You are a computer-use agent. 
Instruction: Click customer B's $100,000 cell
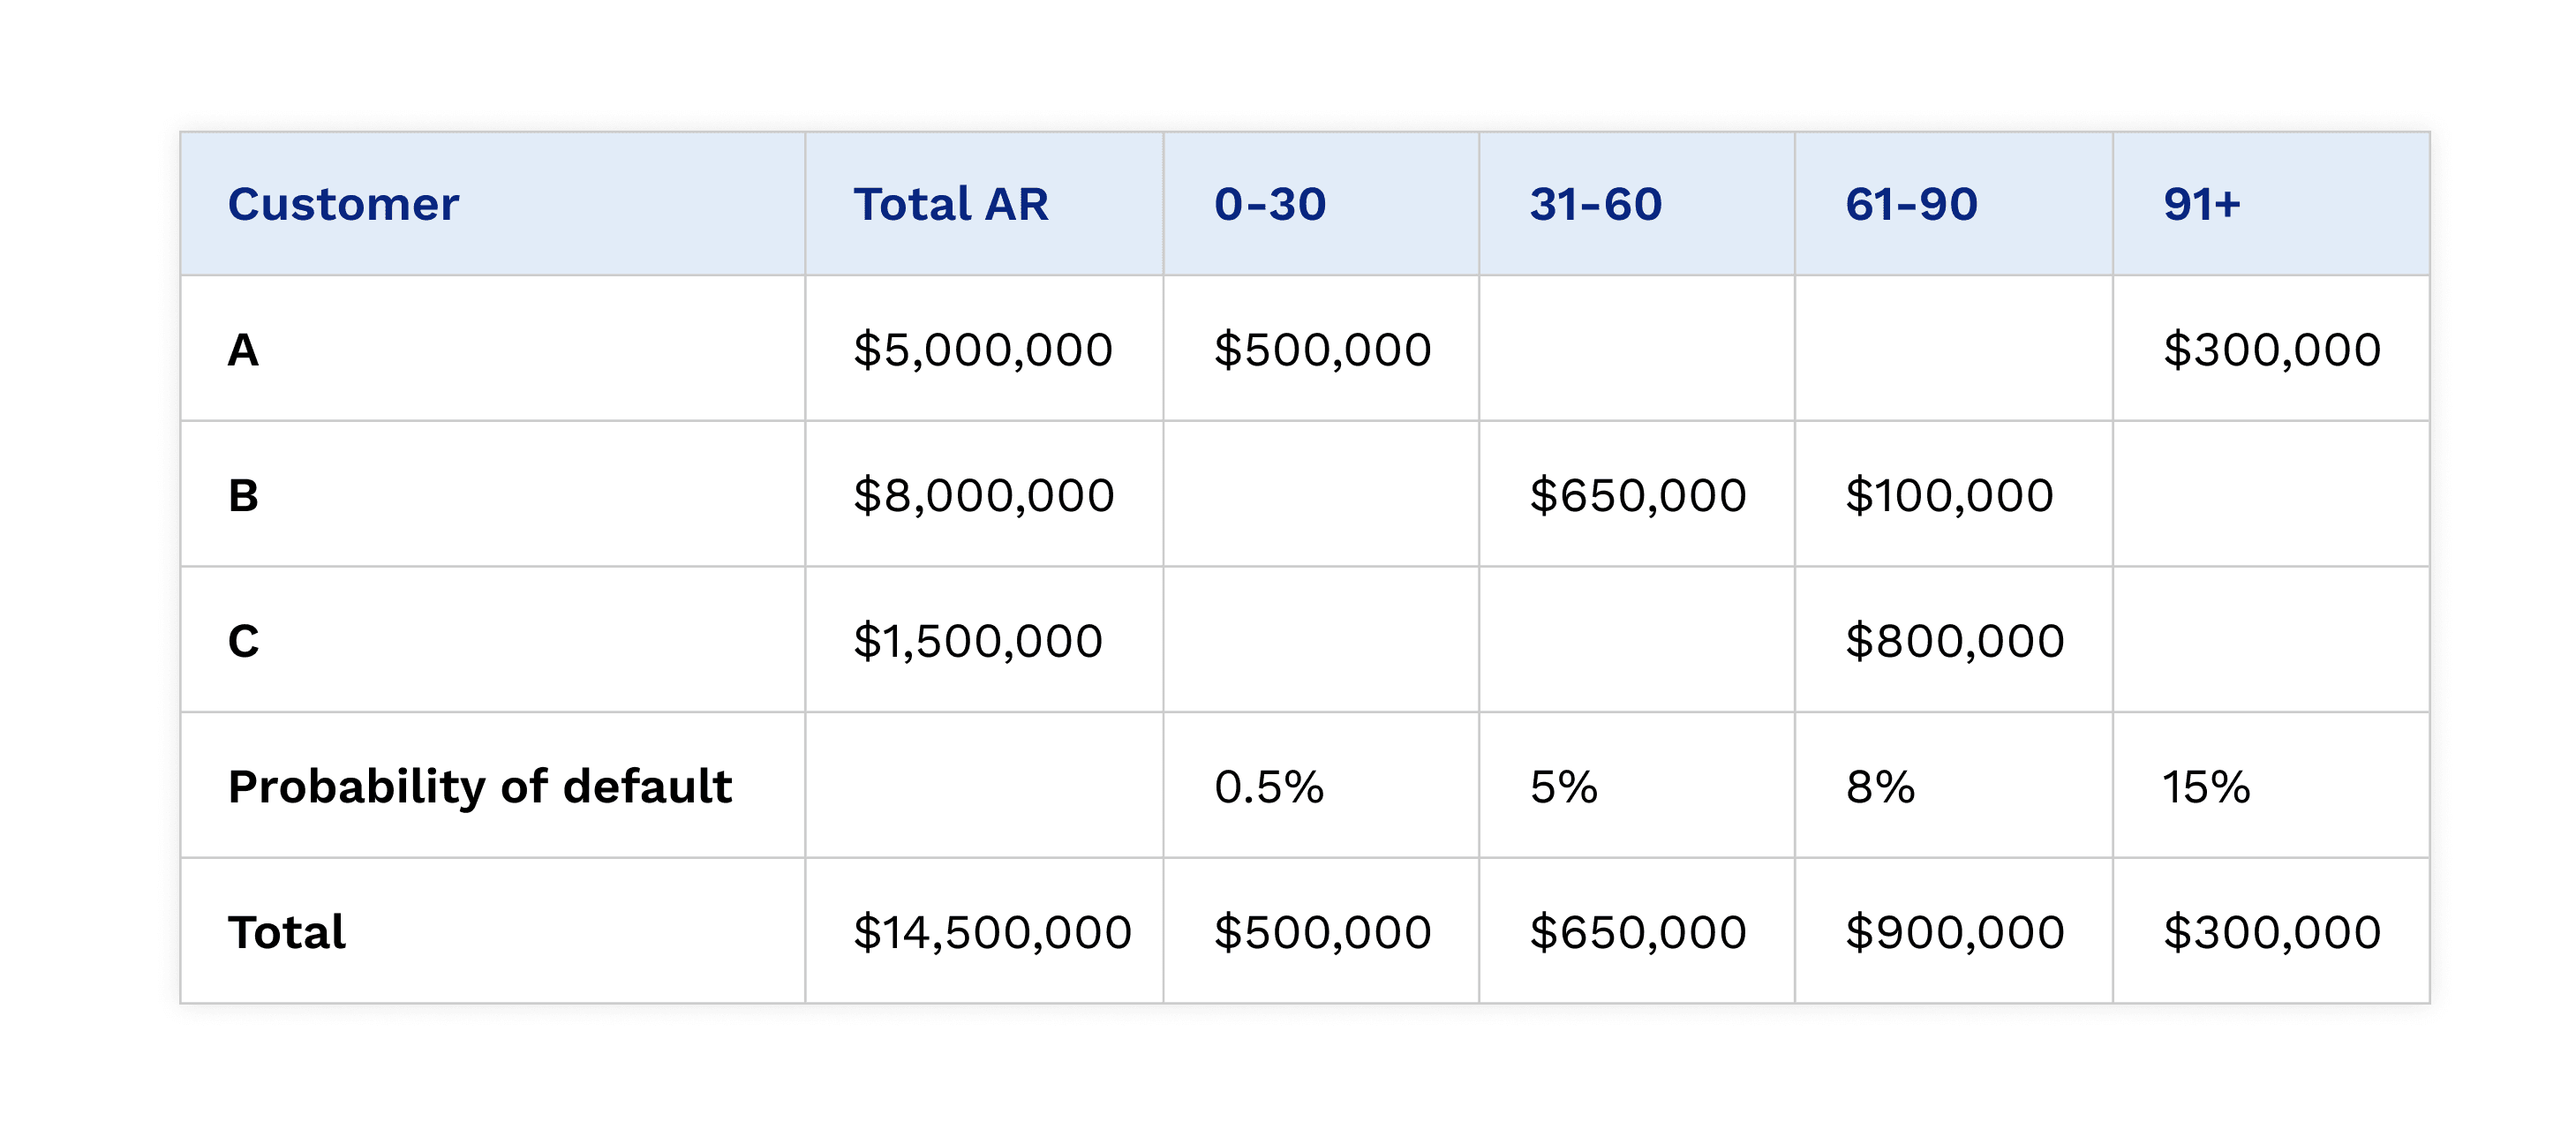pyautogui.click(x=1949, y=496)
